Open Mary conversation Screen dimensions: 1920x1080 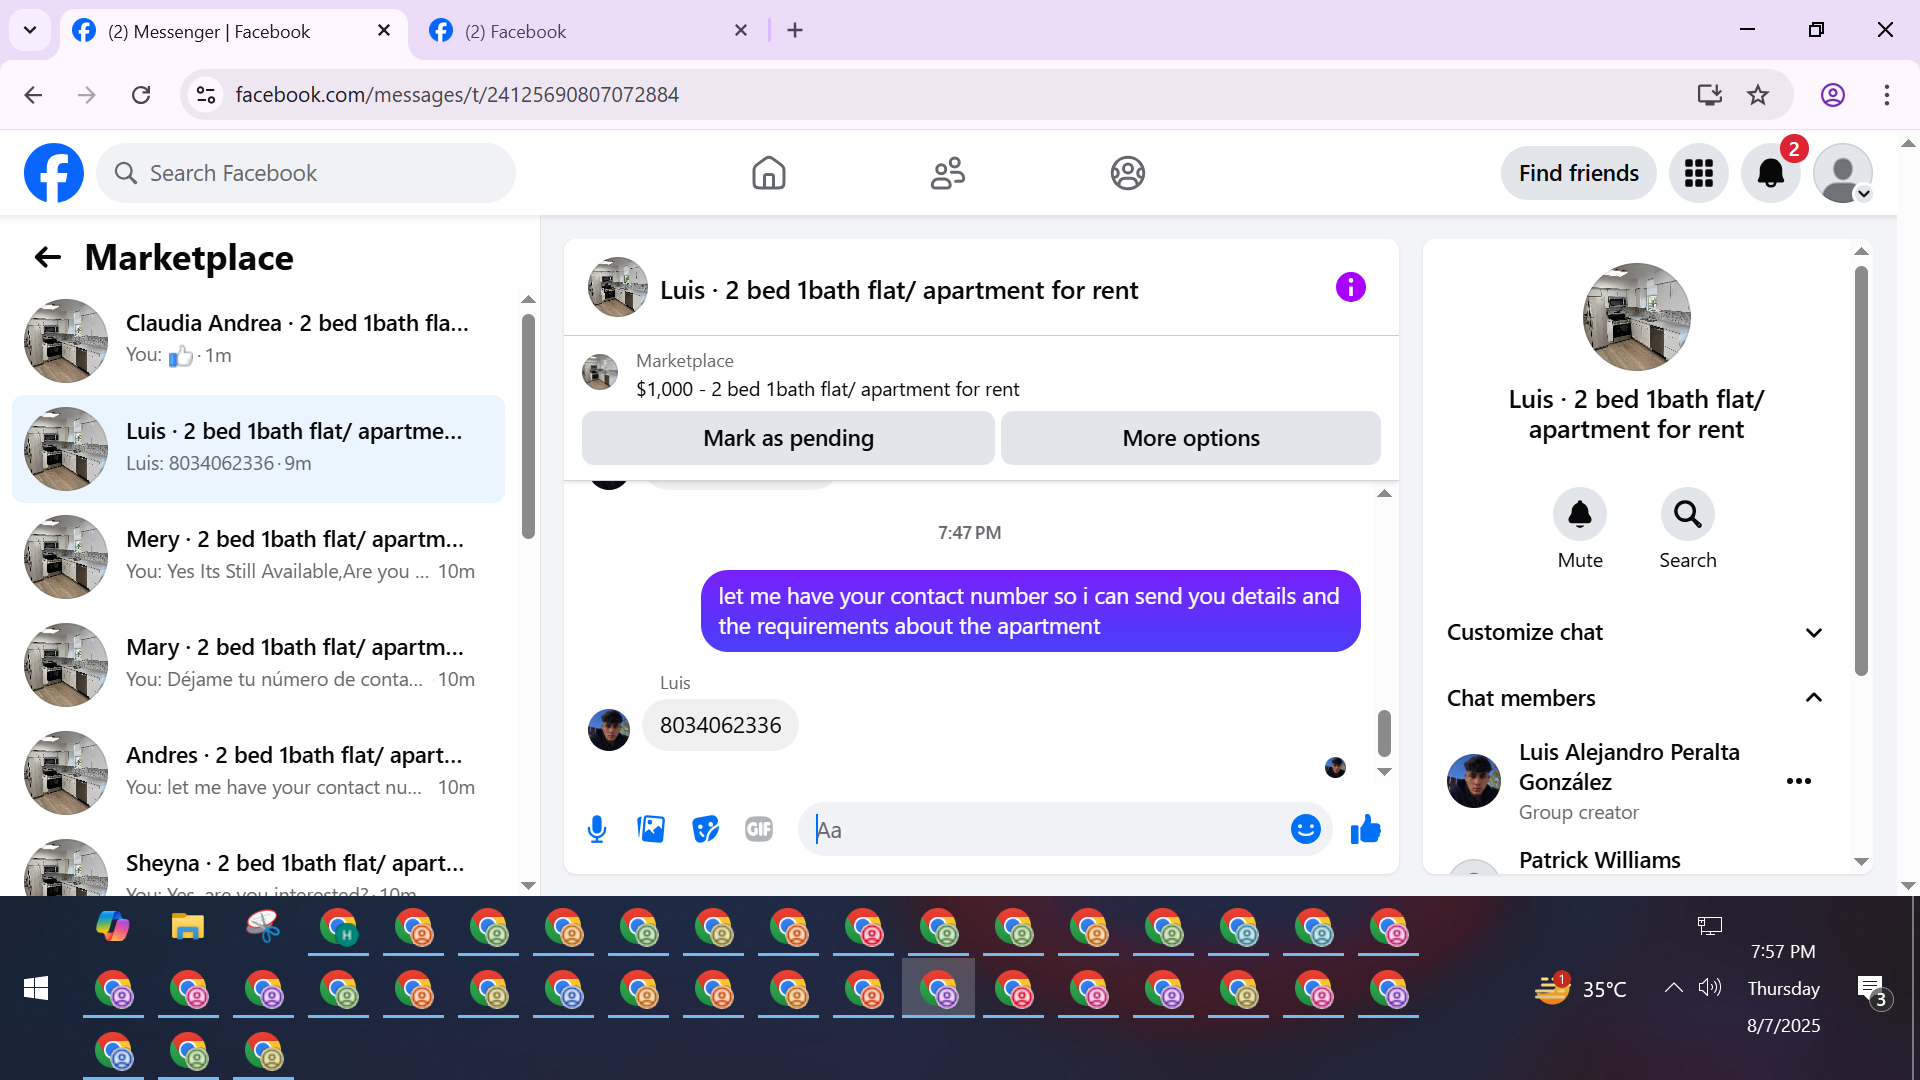260,664
